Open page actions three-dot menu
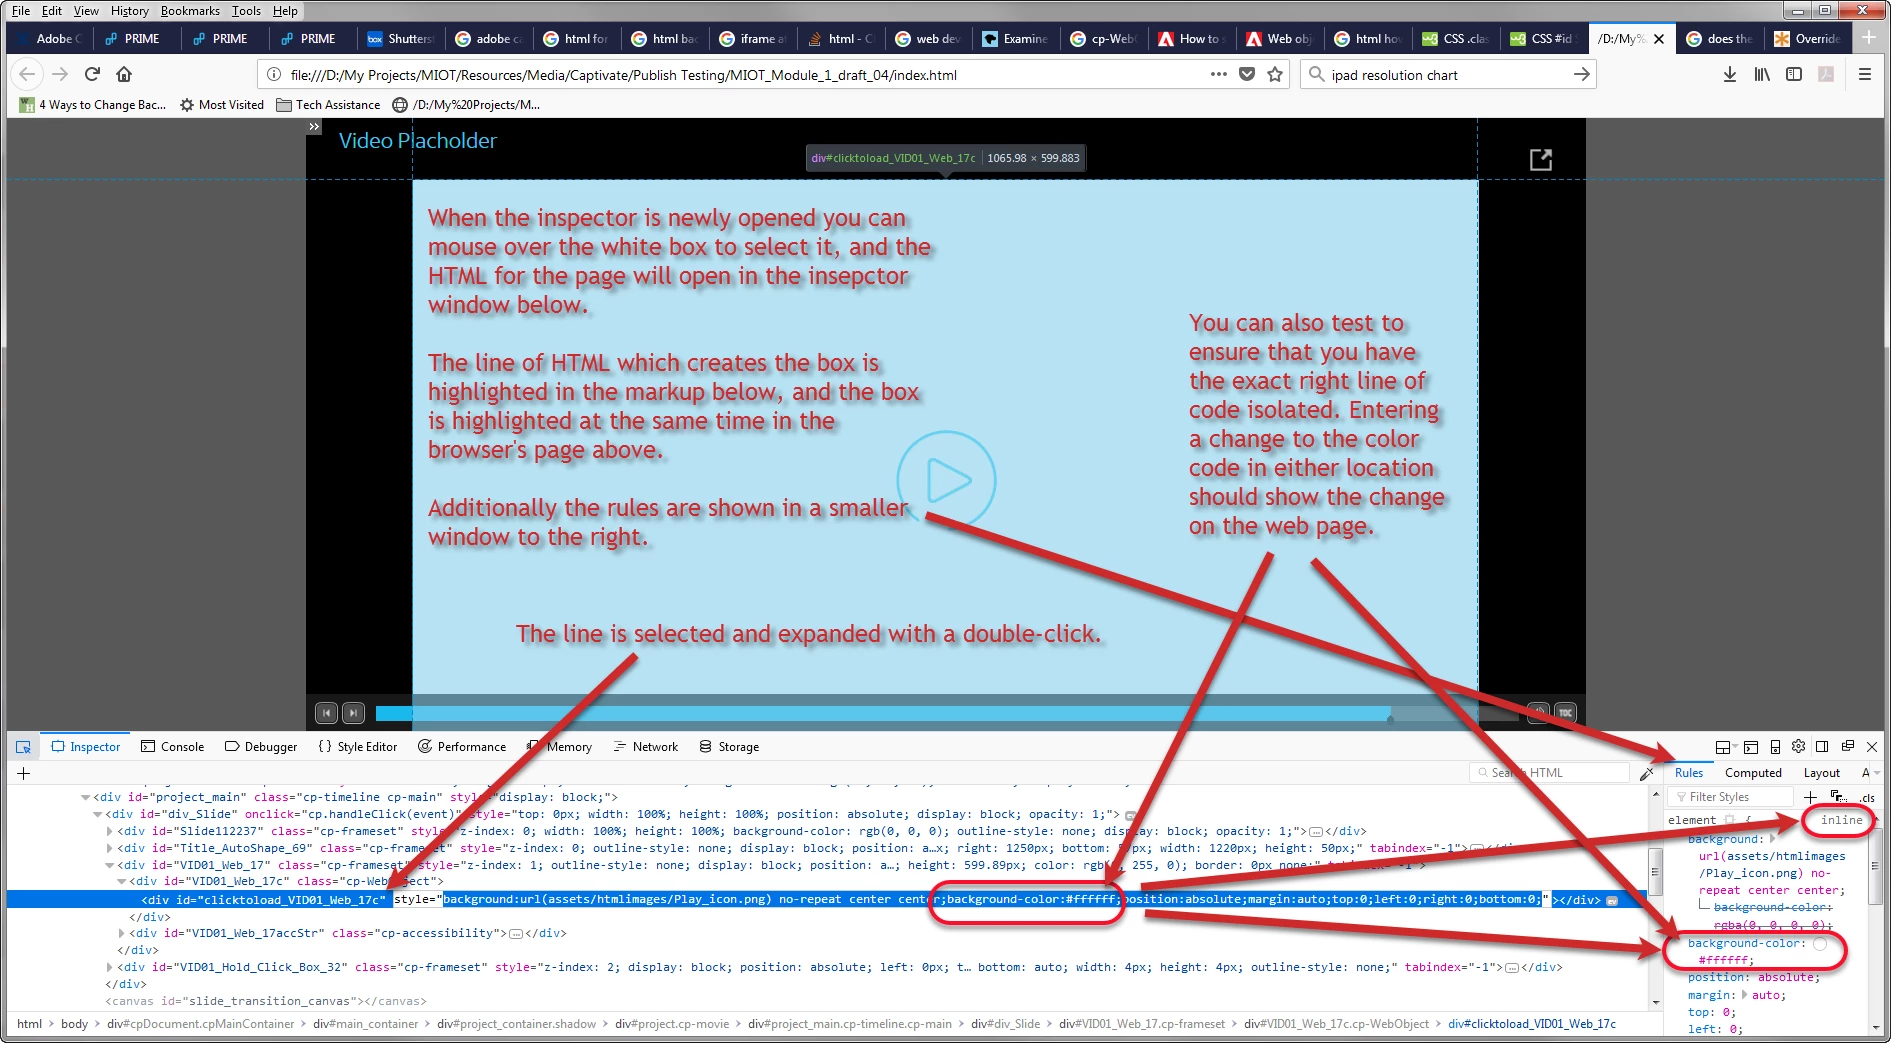 tap(1218, 74)
